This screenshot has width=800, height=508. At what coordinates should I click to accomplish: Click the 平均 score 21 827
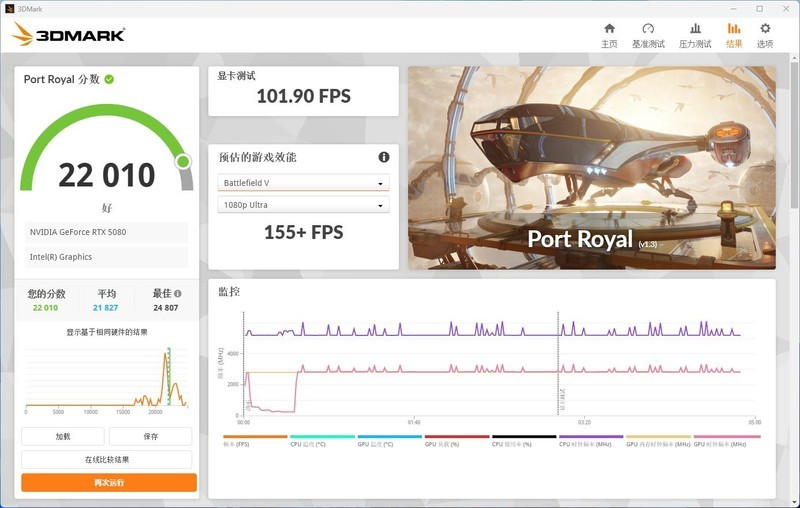coord(106,308)
